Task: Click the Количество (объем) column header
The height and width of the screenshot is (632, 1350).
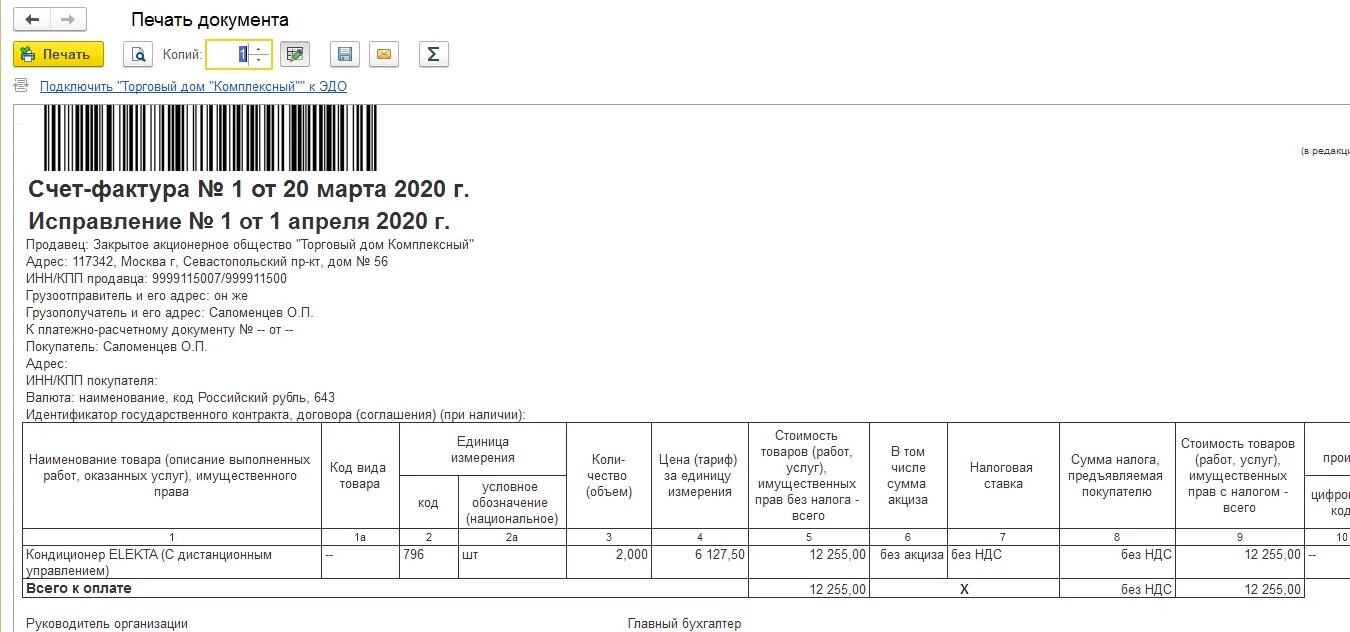Action: (609, 475)
